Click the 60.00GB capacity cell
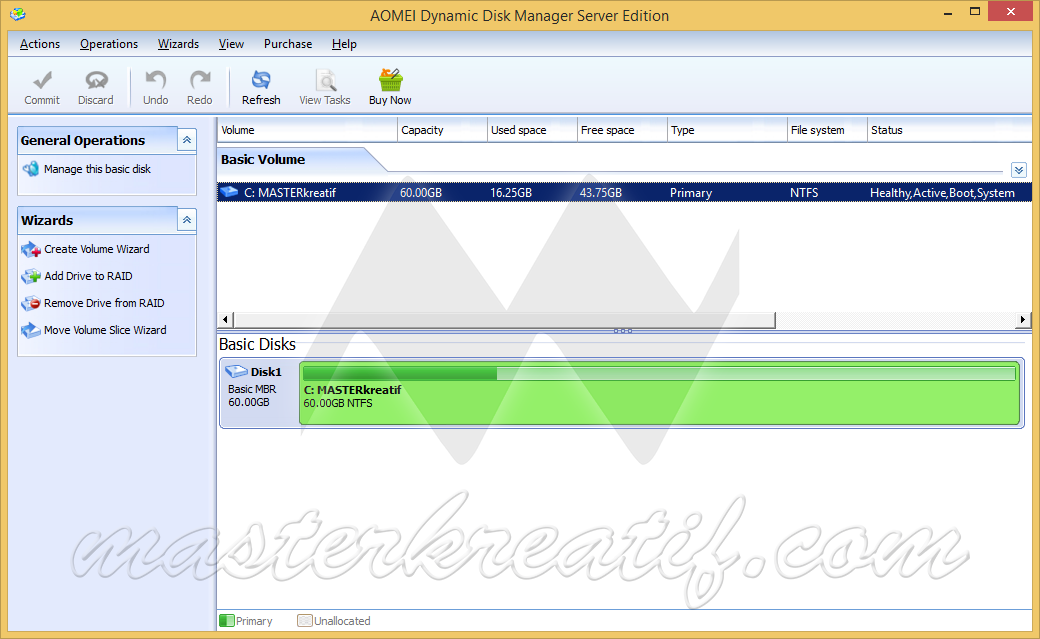Image resolution: width=1040 pixels, height=639 pixels. [421, 193]
